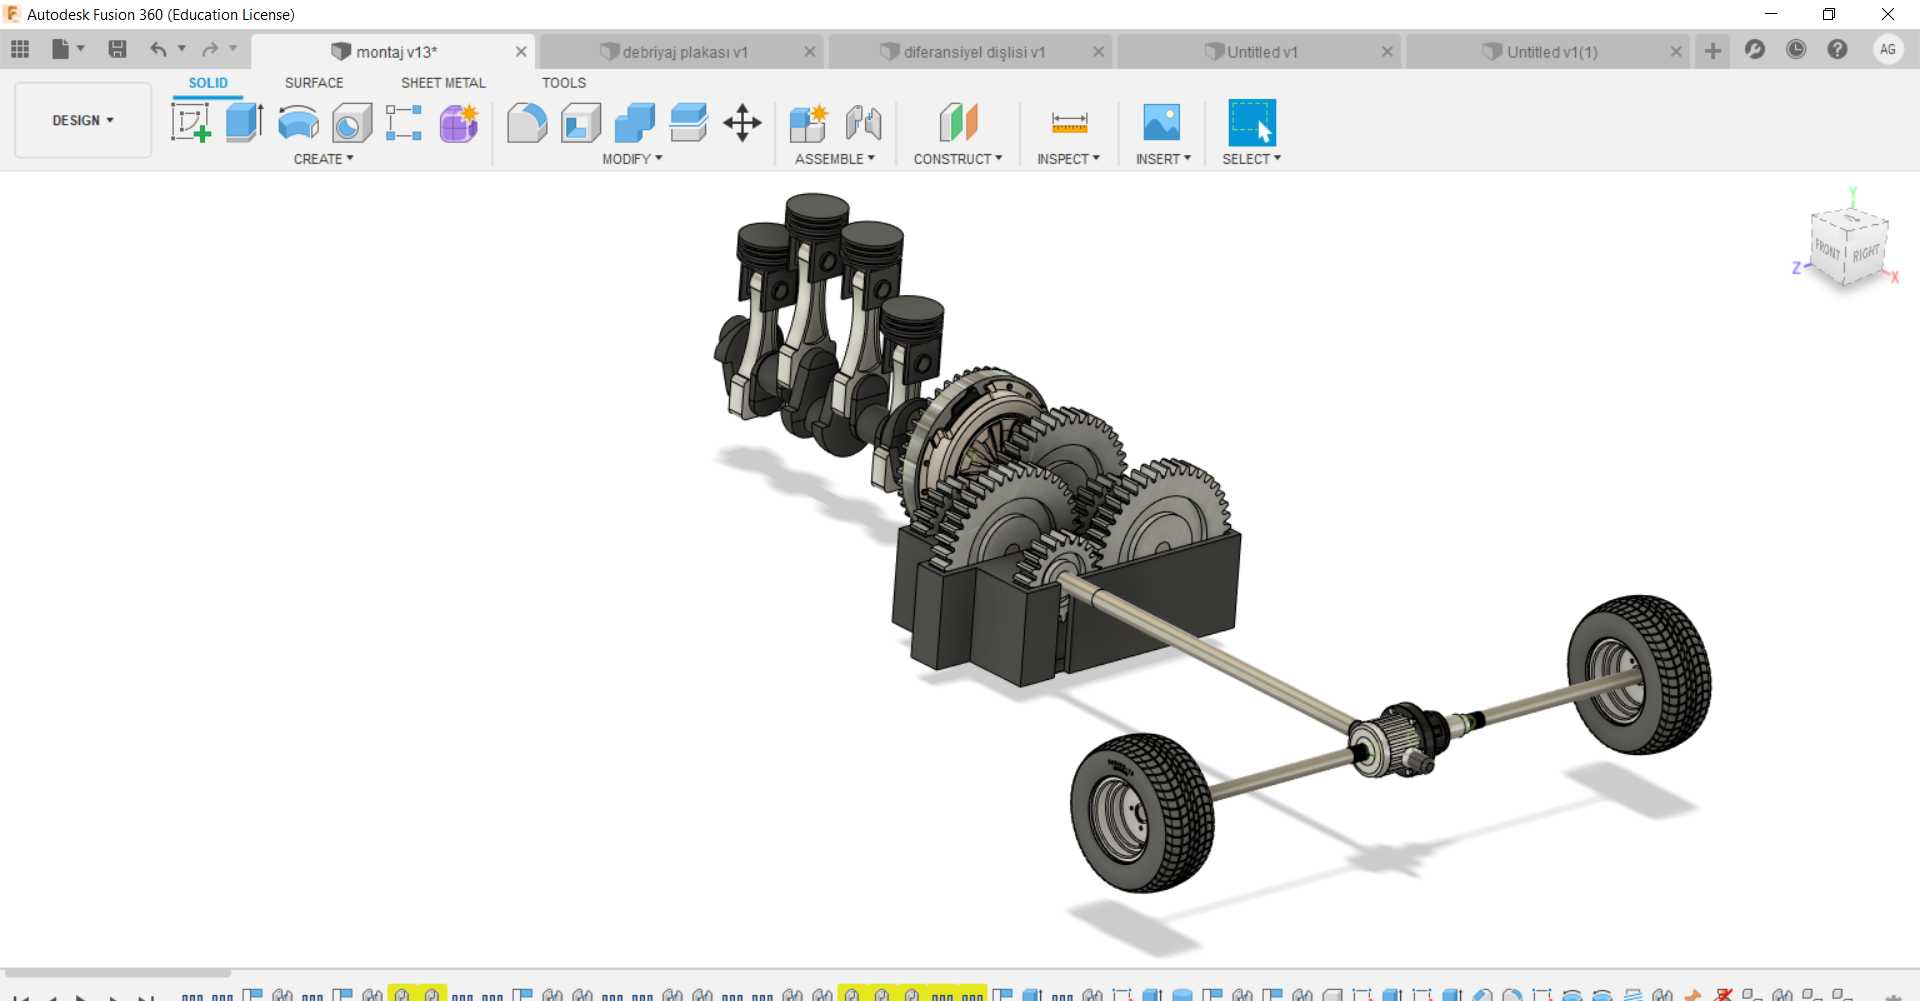1920x1001 pixels.
Task: Launch the Create Form purple tool
Action: (x=459, y=123)
